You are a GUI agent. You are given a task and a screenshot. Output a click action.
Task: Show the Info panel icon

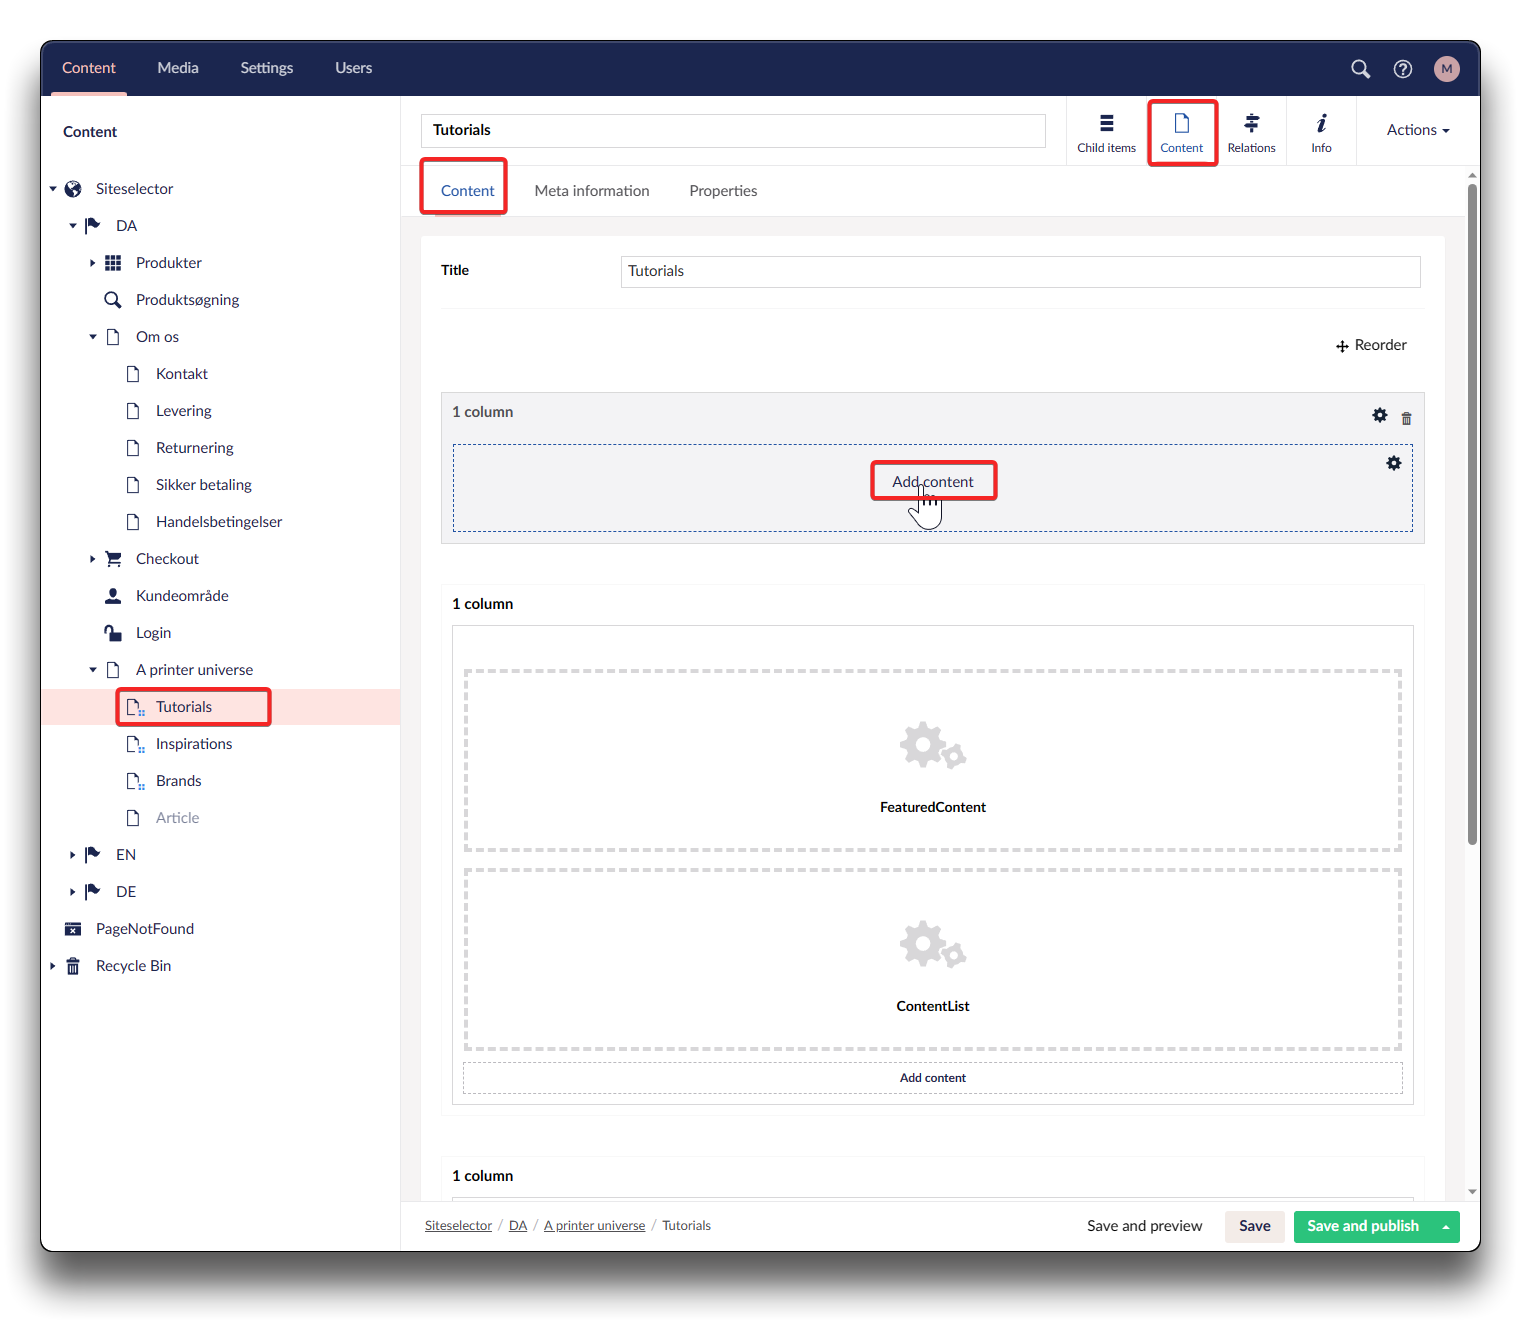coord(1321,132)
